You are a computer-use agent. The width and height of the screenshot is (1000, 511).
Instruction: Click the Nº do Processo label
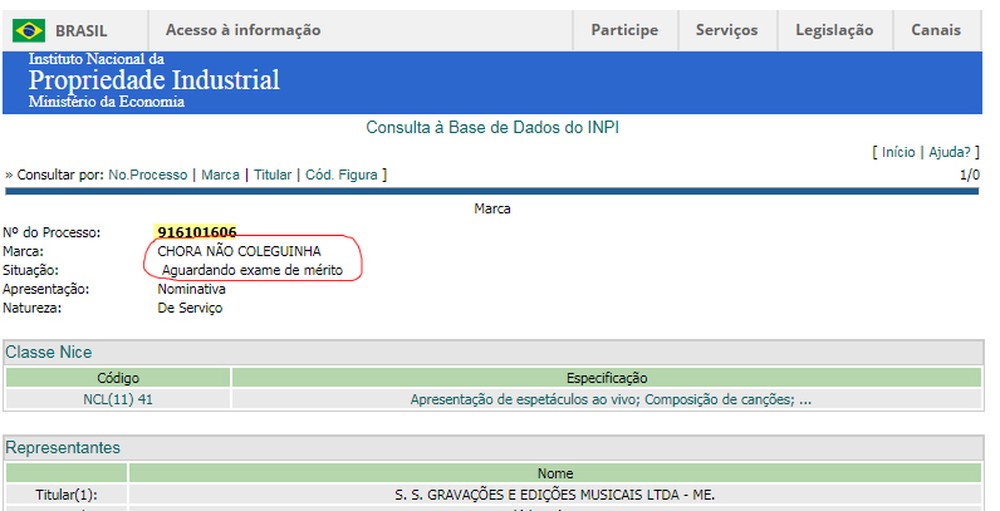coord(52,232)
